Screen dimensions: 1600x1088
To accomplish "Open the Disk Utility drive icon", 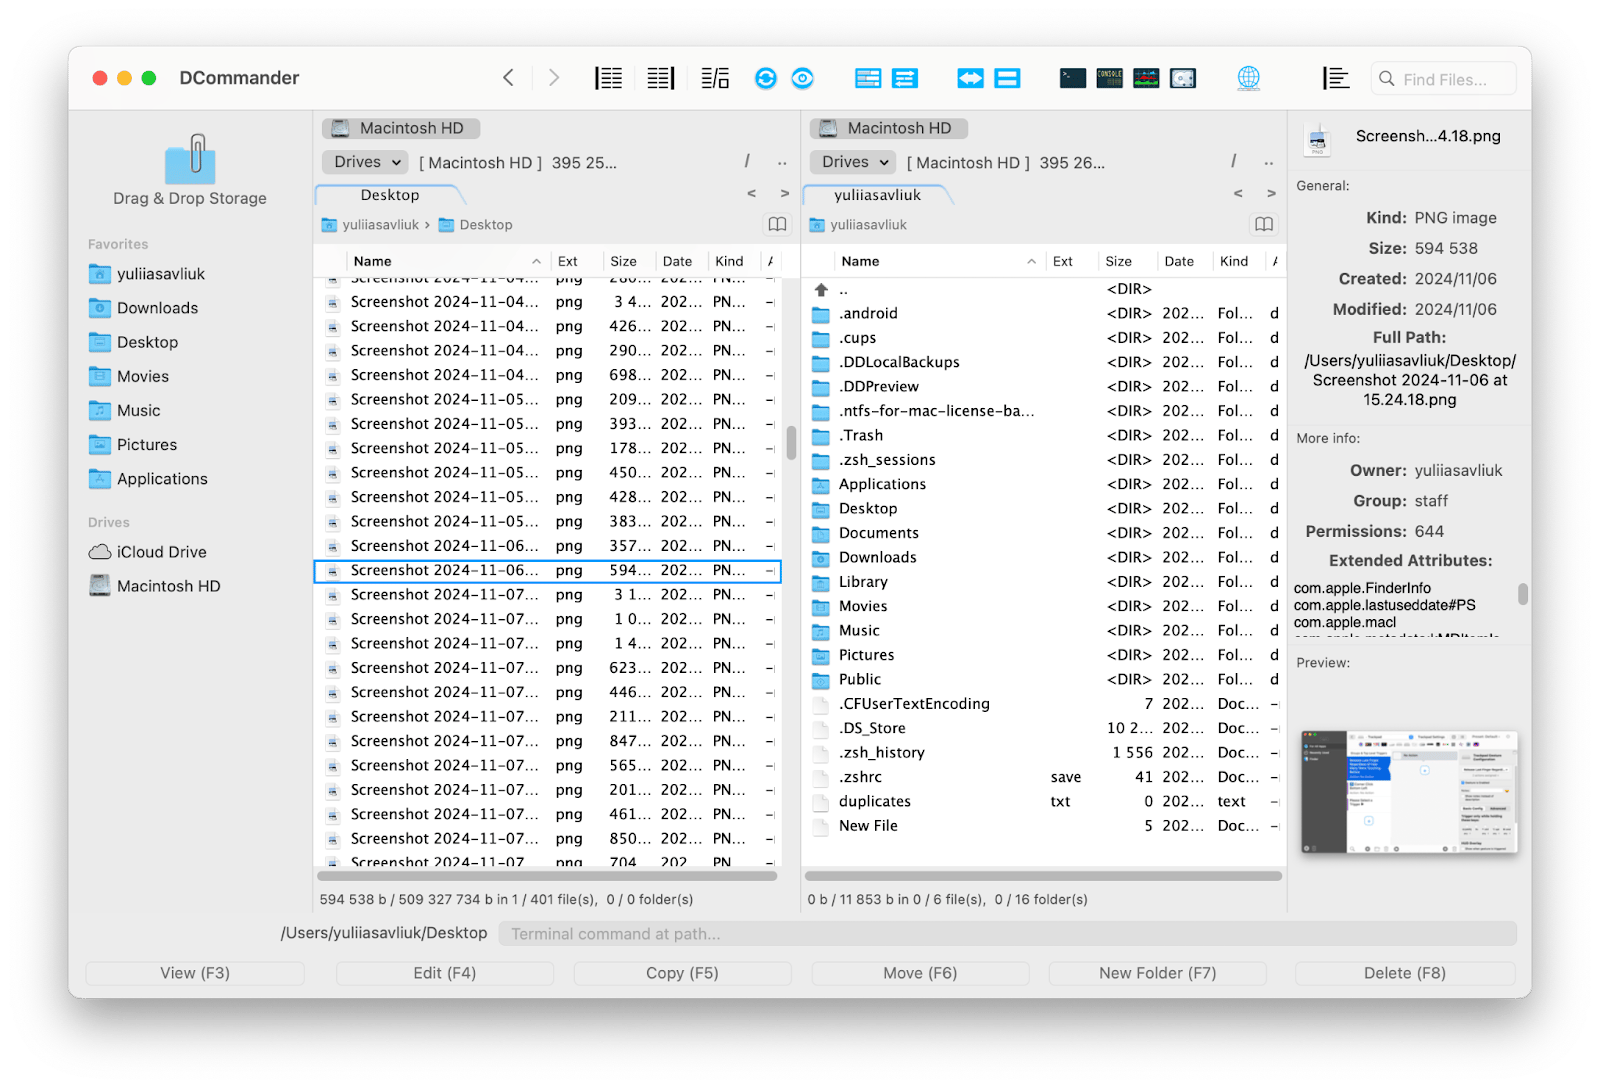I will (x=1183, y=79).
